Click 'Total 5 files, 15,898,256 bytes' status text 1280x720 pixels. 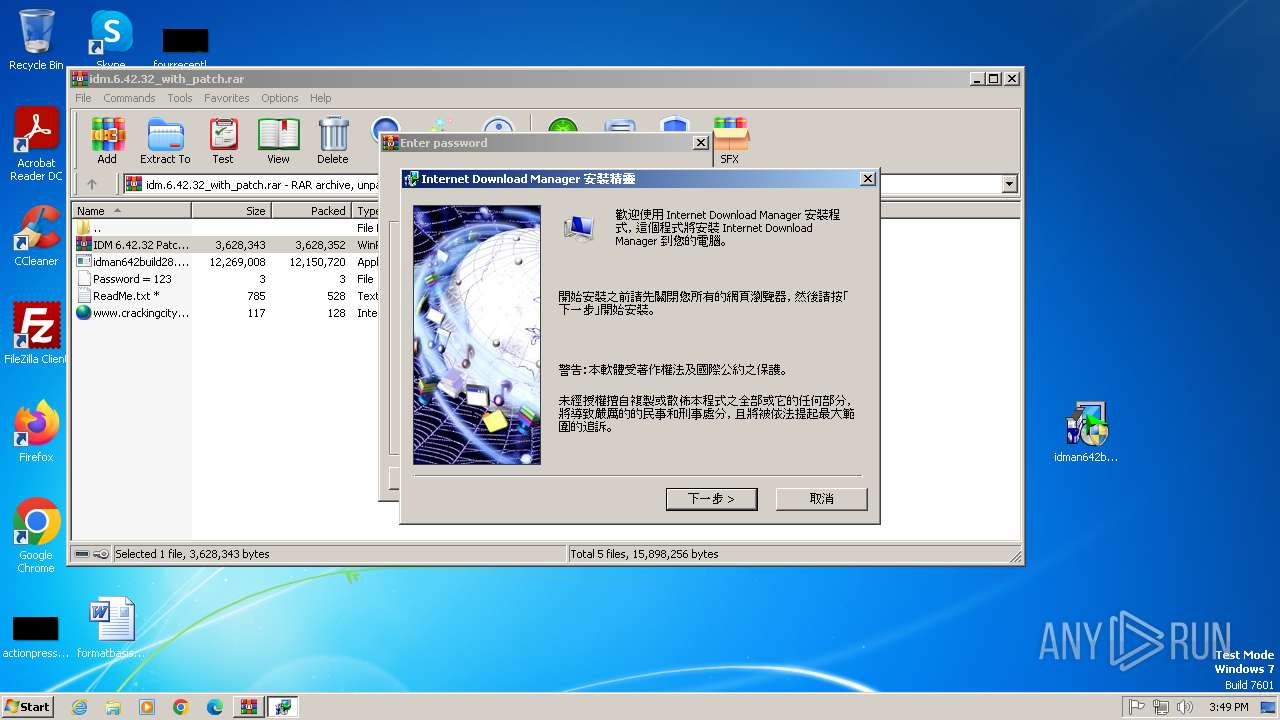(x=644, y=554)
